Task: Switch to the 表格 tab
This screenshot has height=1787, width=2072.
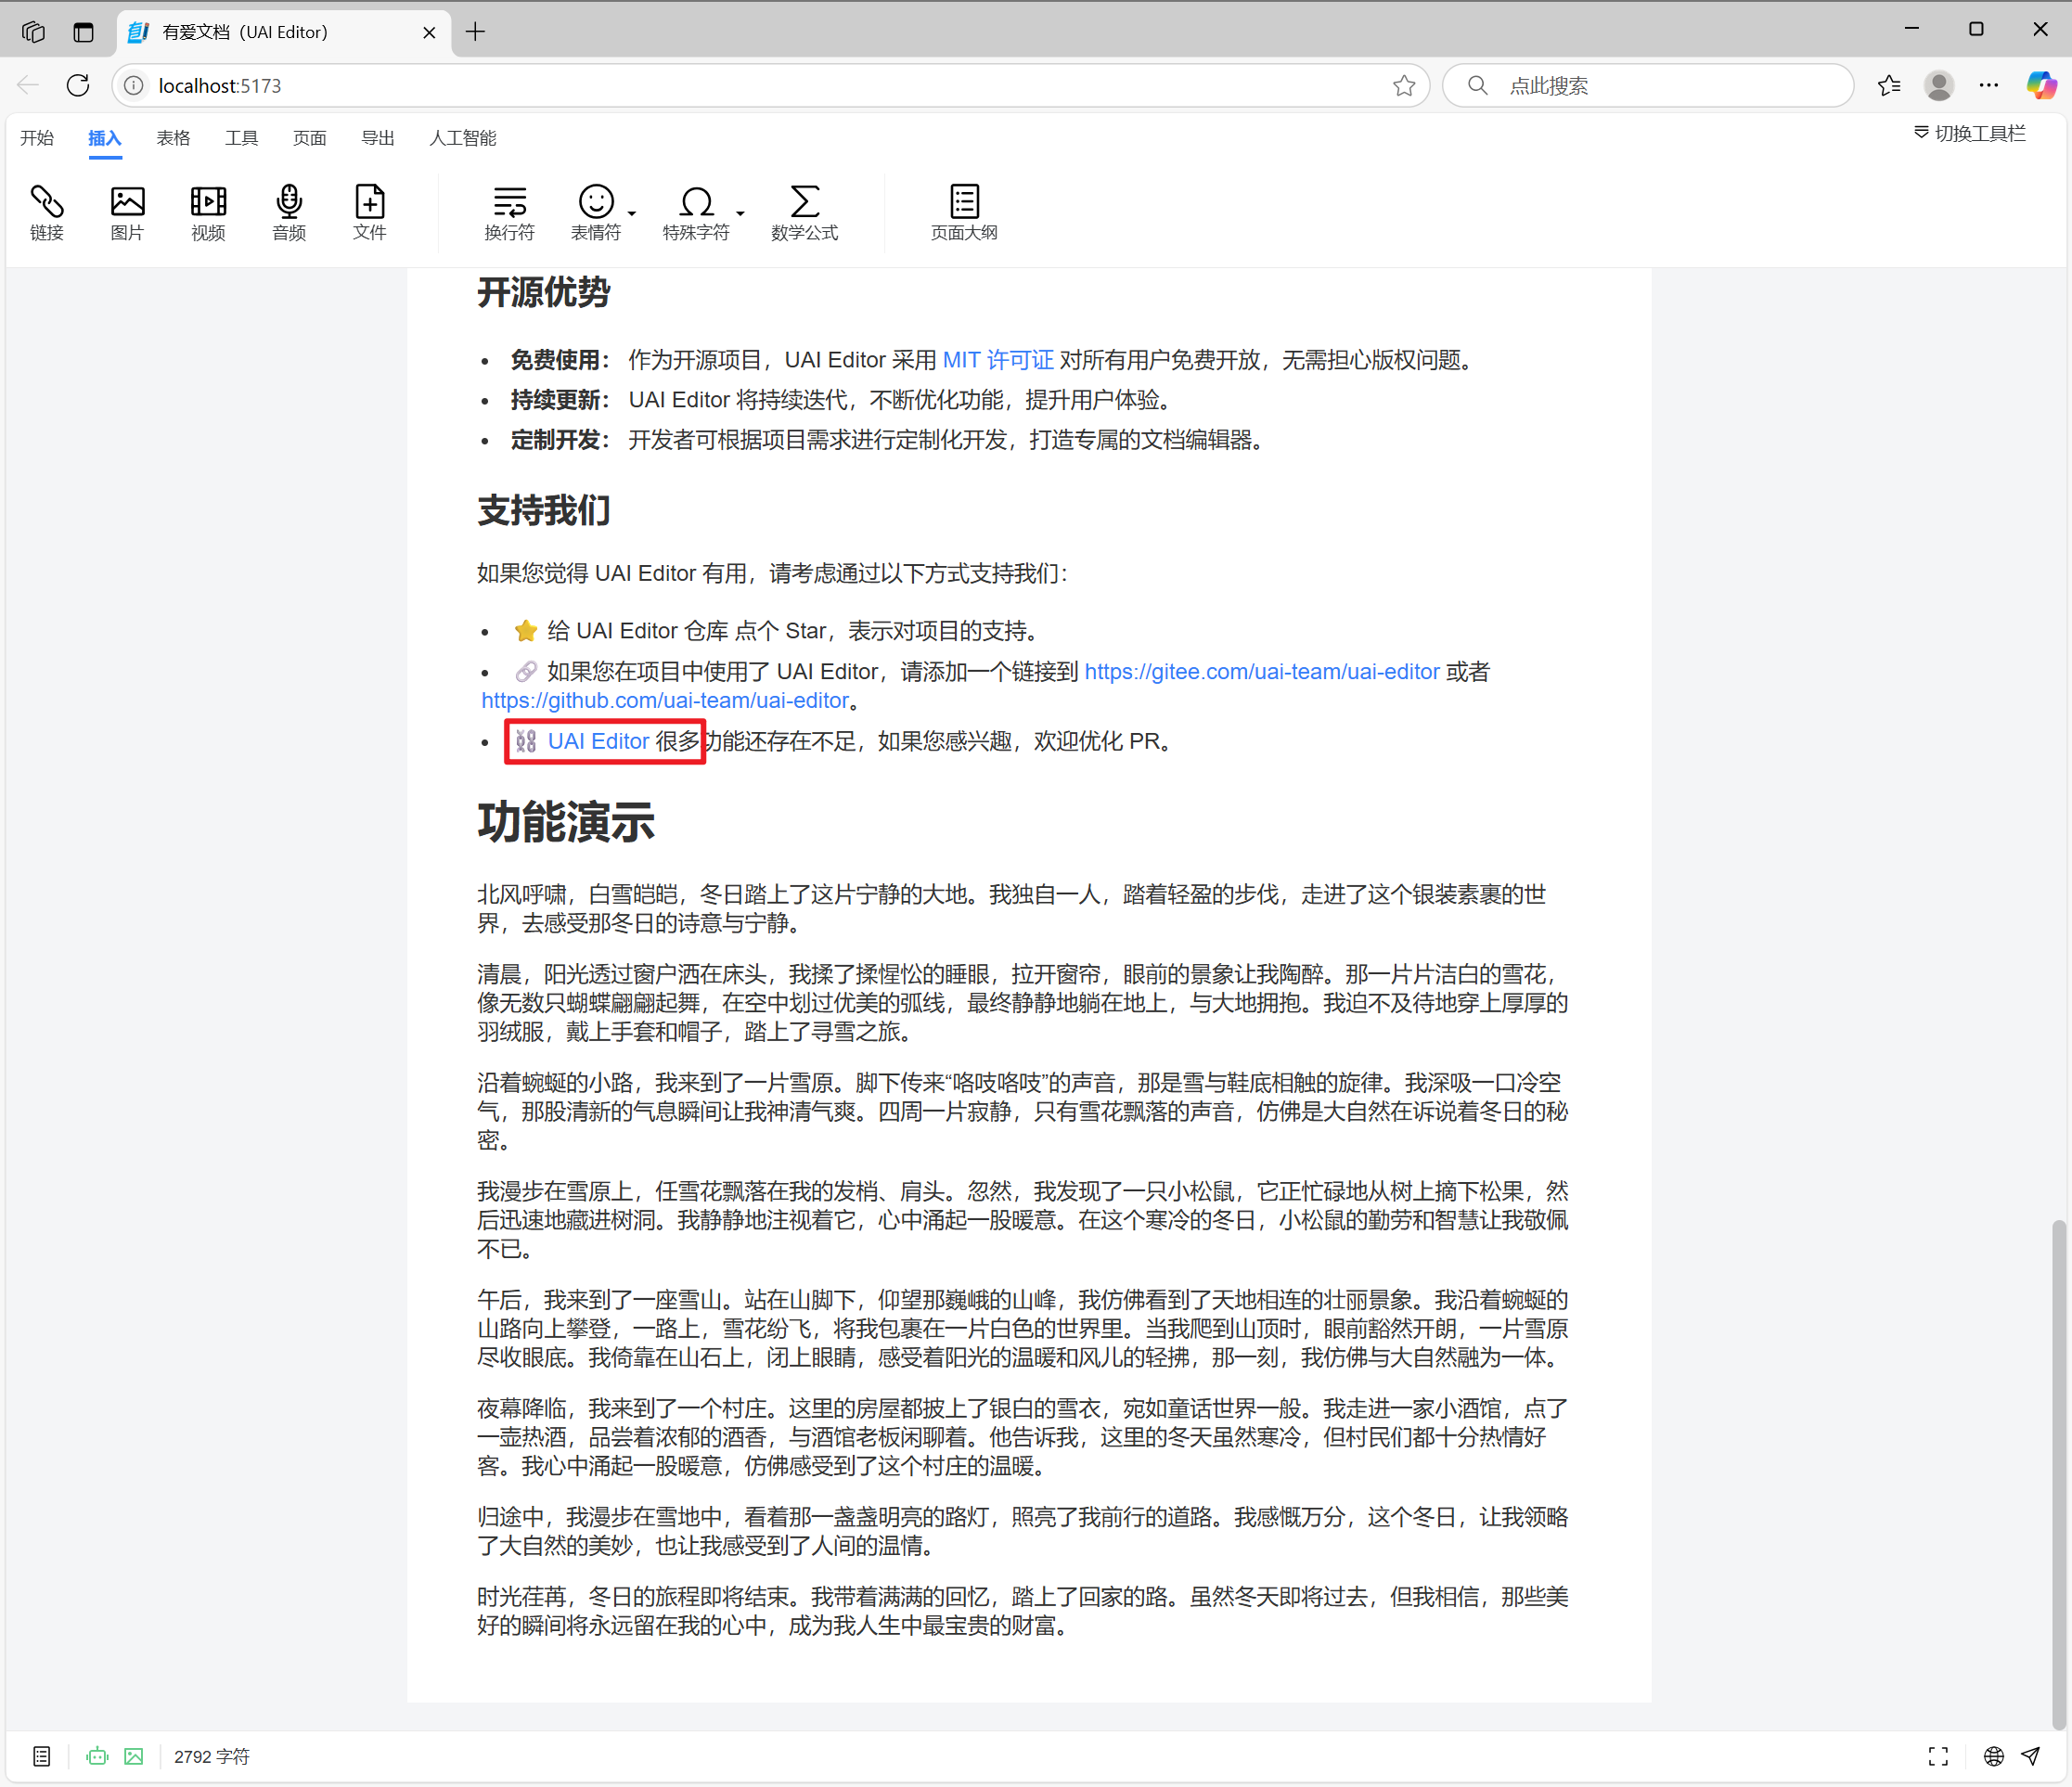Action: (173, 138)
